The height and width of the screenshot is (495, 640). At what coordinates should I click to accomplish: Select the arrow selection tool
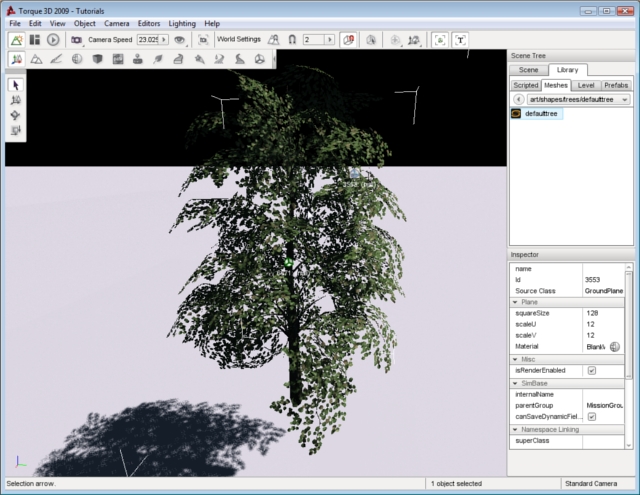pyautogui.click(x=16, y=86)
